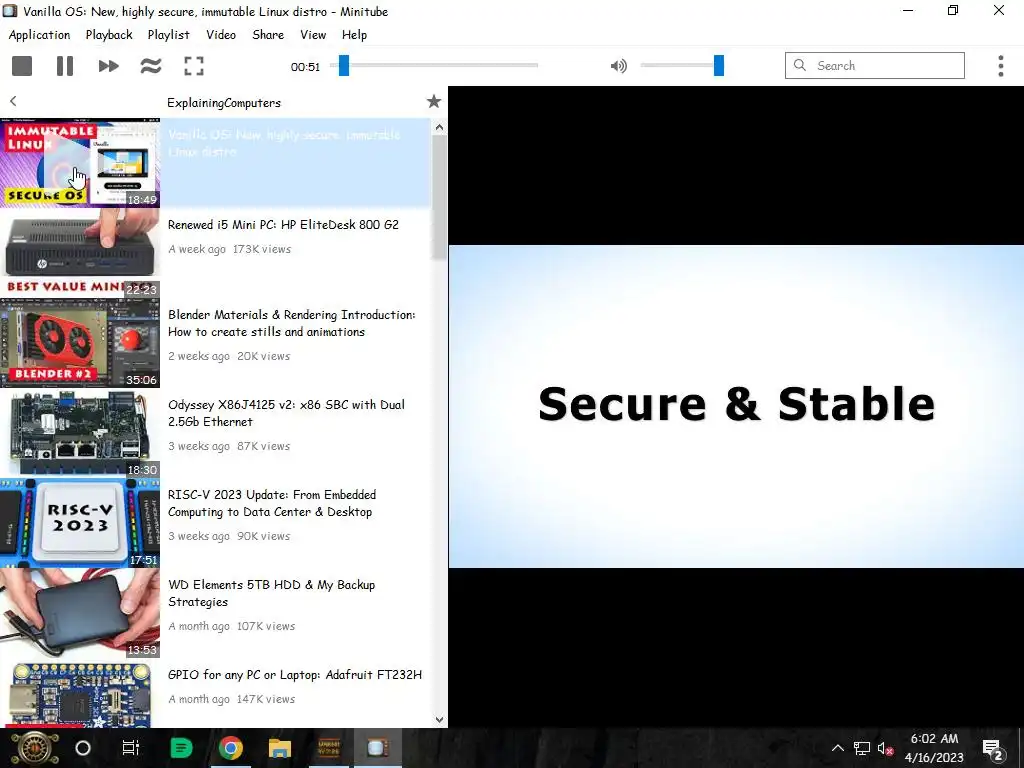Open the three-dot overflow menu
Viewport: 1024px width, 768px height.
click(x=1000, y=66)
